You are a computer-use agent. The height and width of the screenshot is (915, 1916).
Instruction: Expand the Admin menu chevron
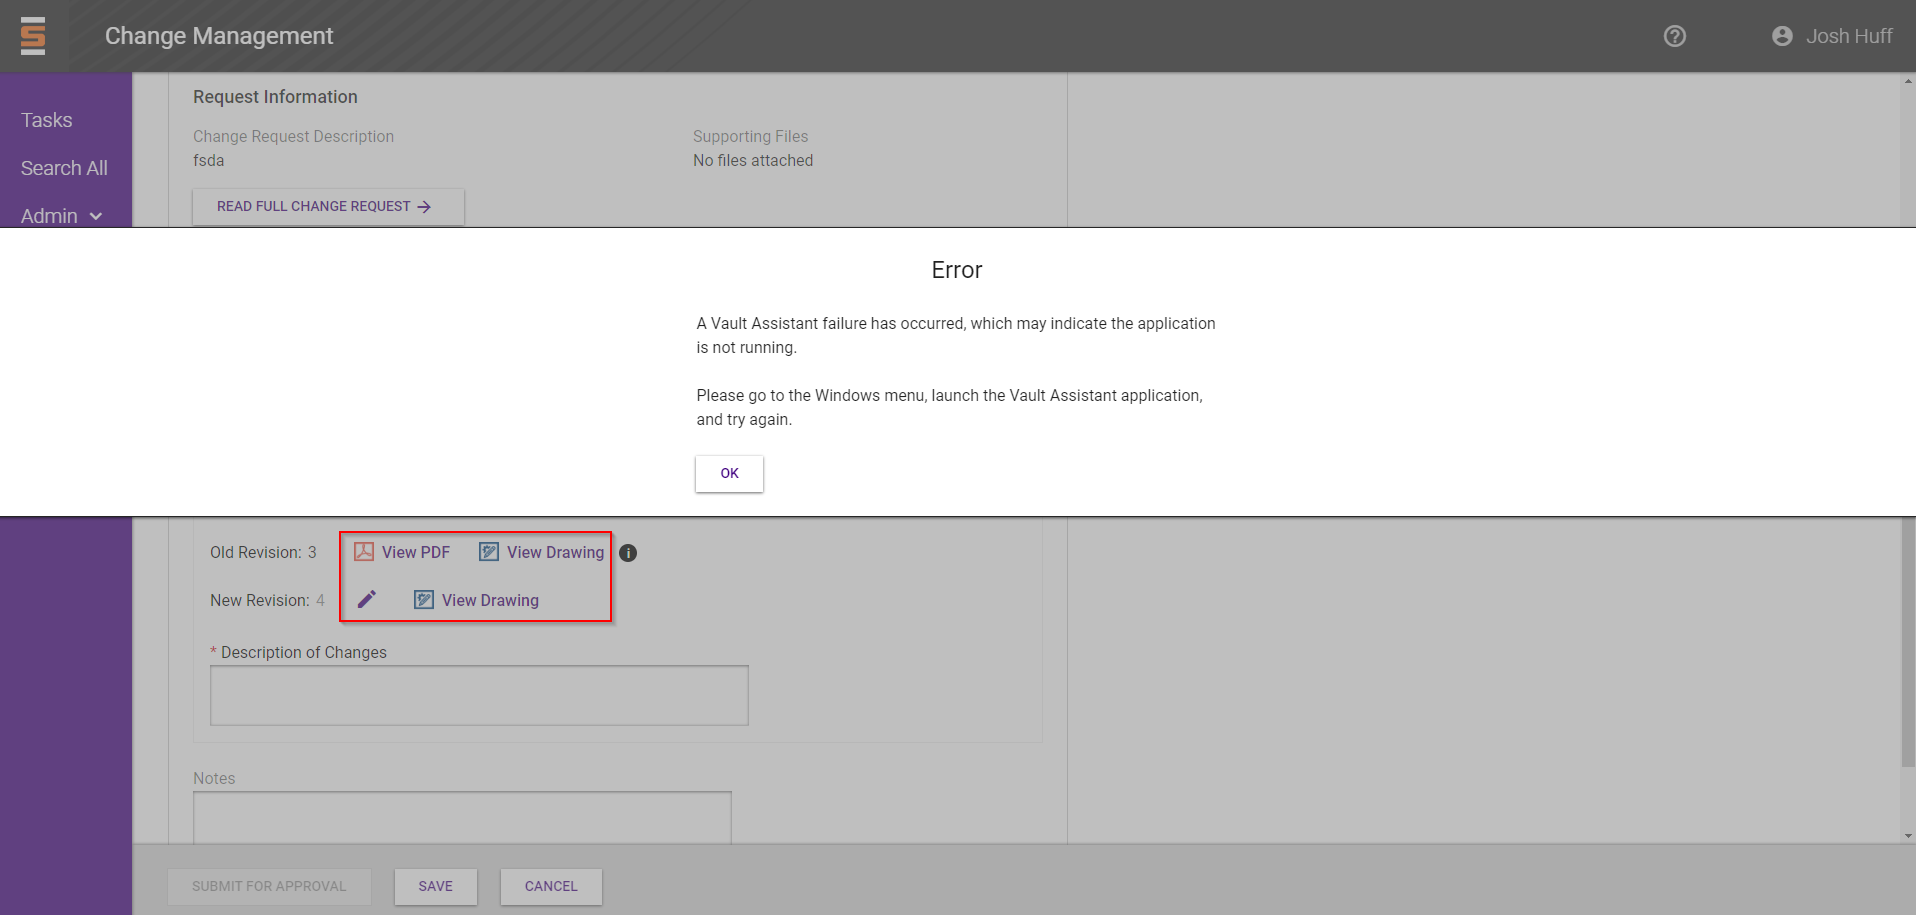point(96,216)
